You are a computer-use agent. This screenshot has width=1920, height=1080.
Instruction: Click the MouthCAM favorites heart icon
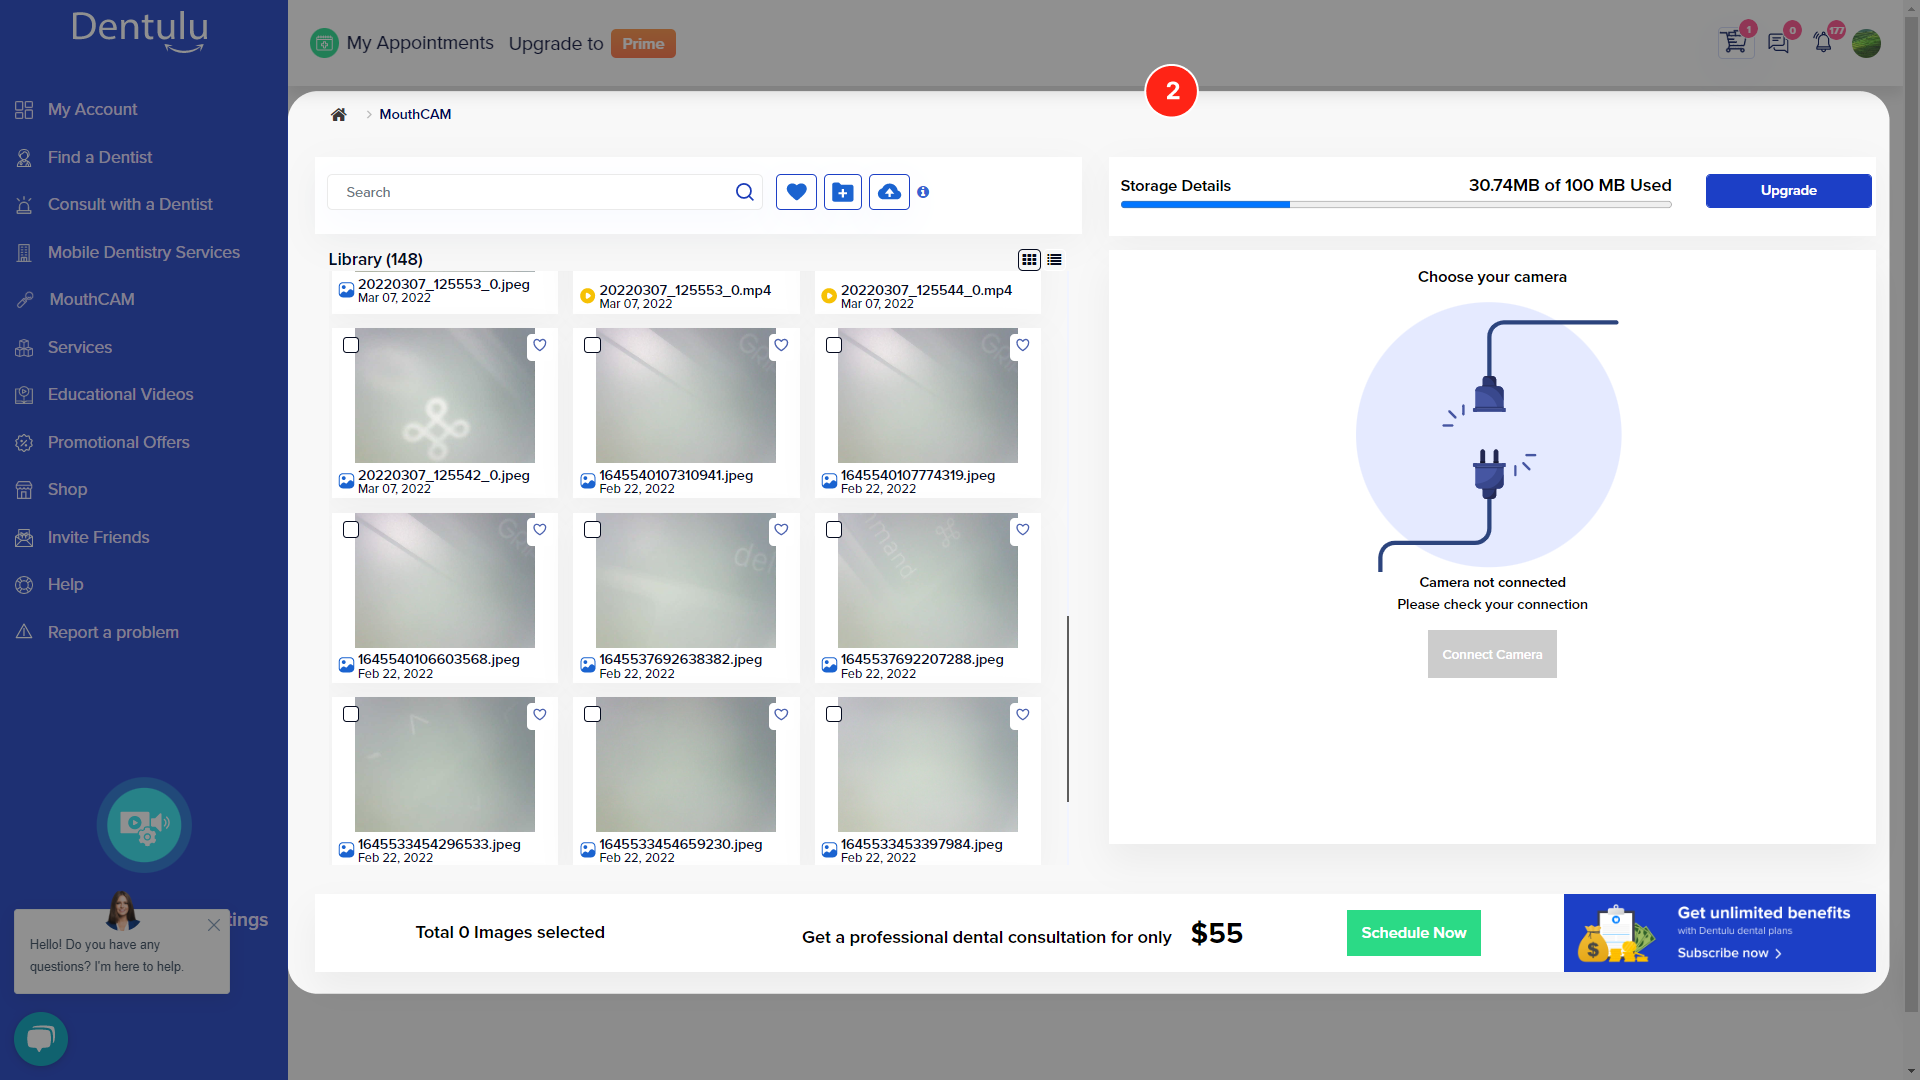coord(795,191)
